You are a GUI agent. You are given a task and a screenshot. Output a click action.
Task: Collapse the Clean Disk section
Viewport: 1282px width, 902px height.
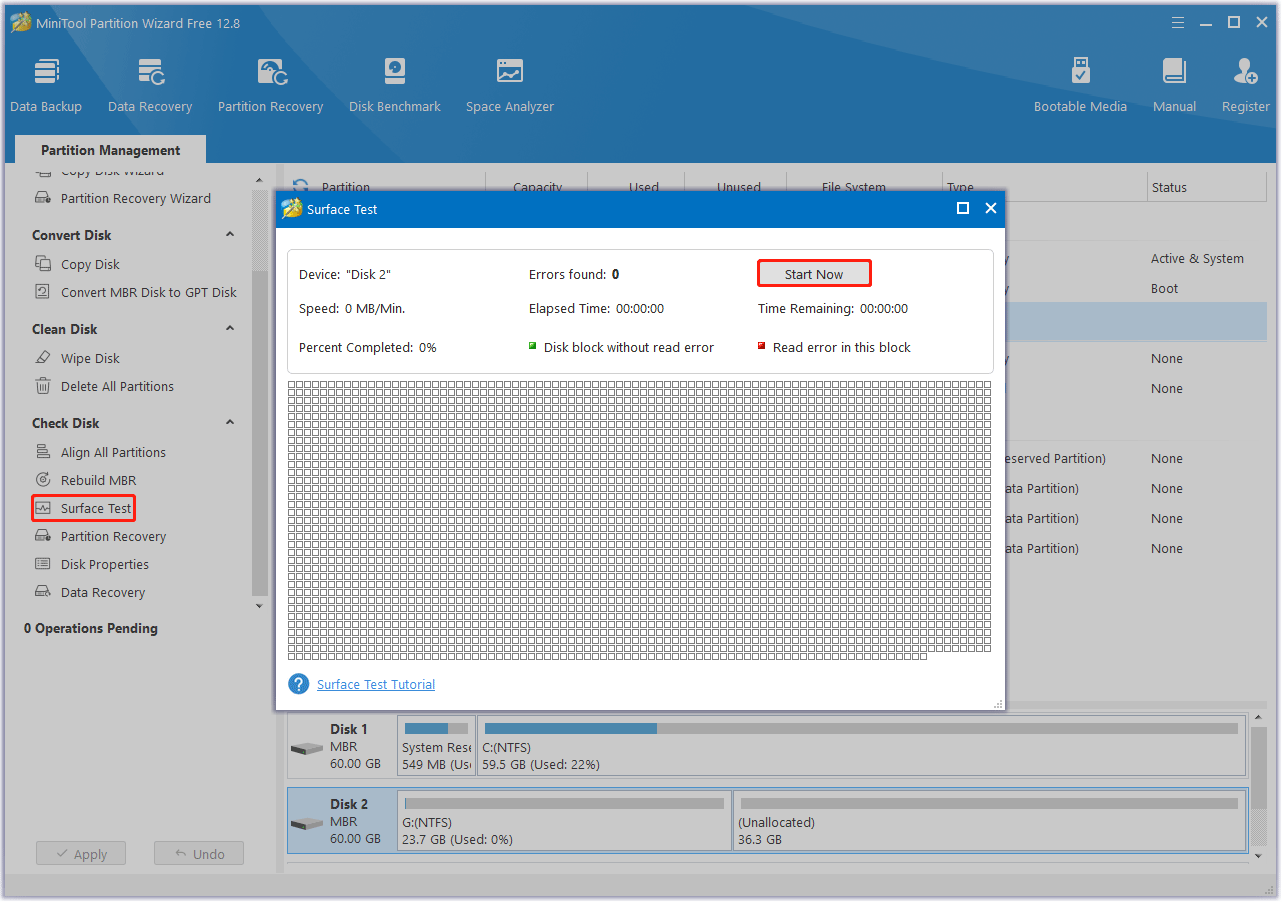229,328
